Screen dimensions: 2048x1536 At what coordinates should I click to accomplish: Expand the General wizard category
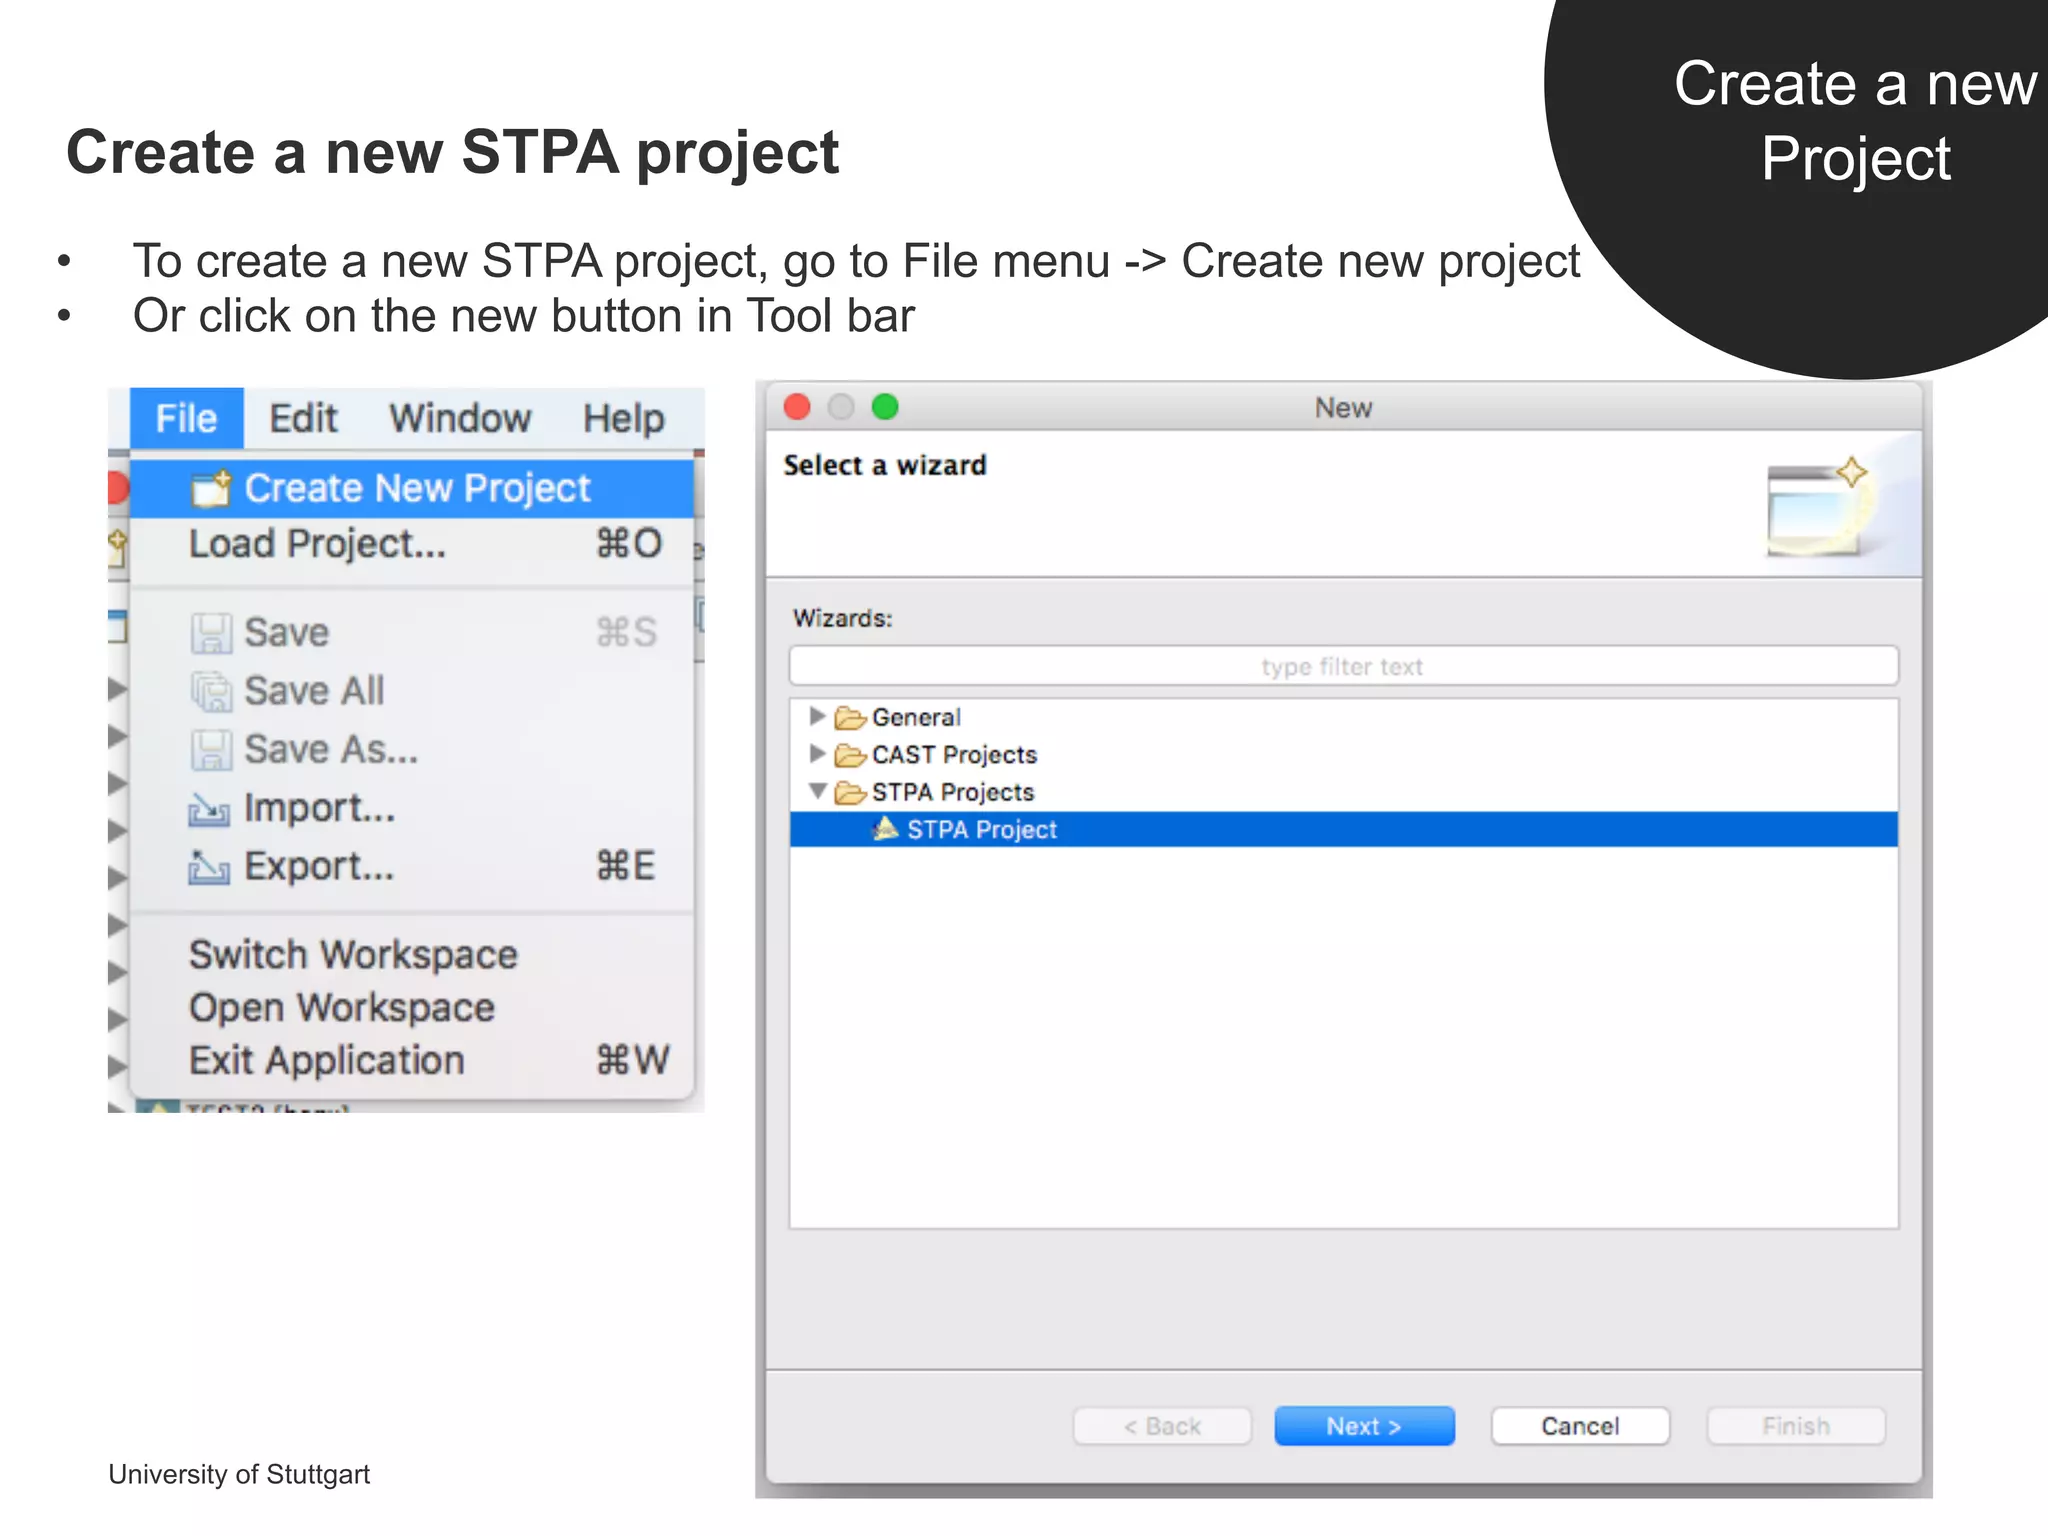click(817, 716)
